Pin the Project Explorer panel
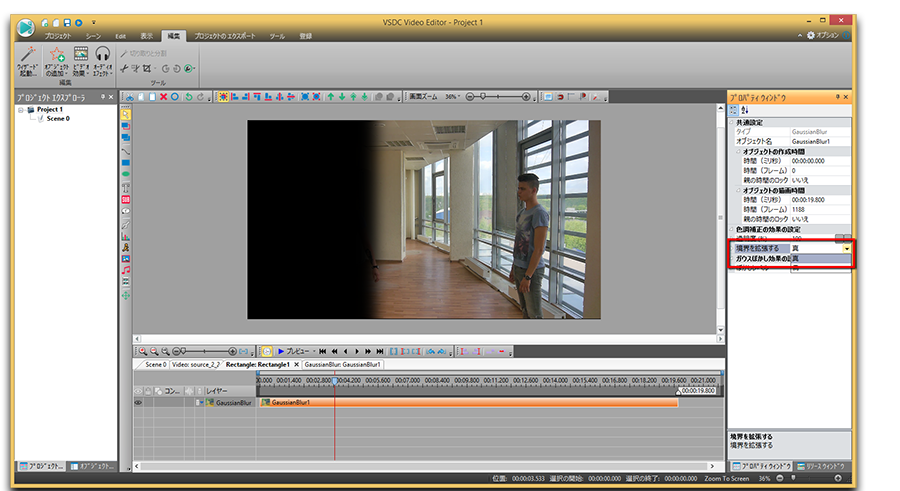The image size is (900, 491). coord(103,97)
